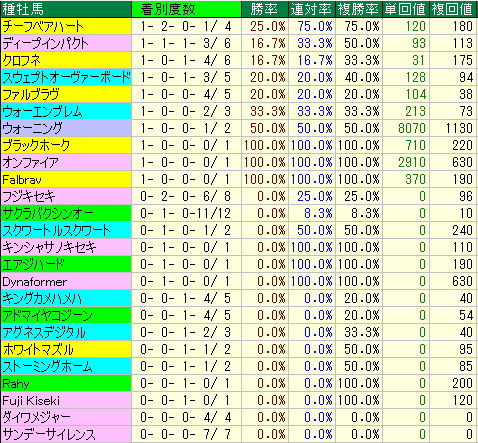Screen dimensions: 478x443
Task: Select the スウェプトオーヴァーボード sire name
Action: 66,77
